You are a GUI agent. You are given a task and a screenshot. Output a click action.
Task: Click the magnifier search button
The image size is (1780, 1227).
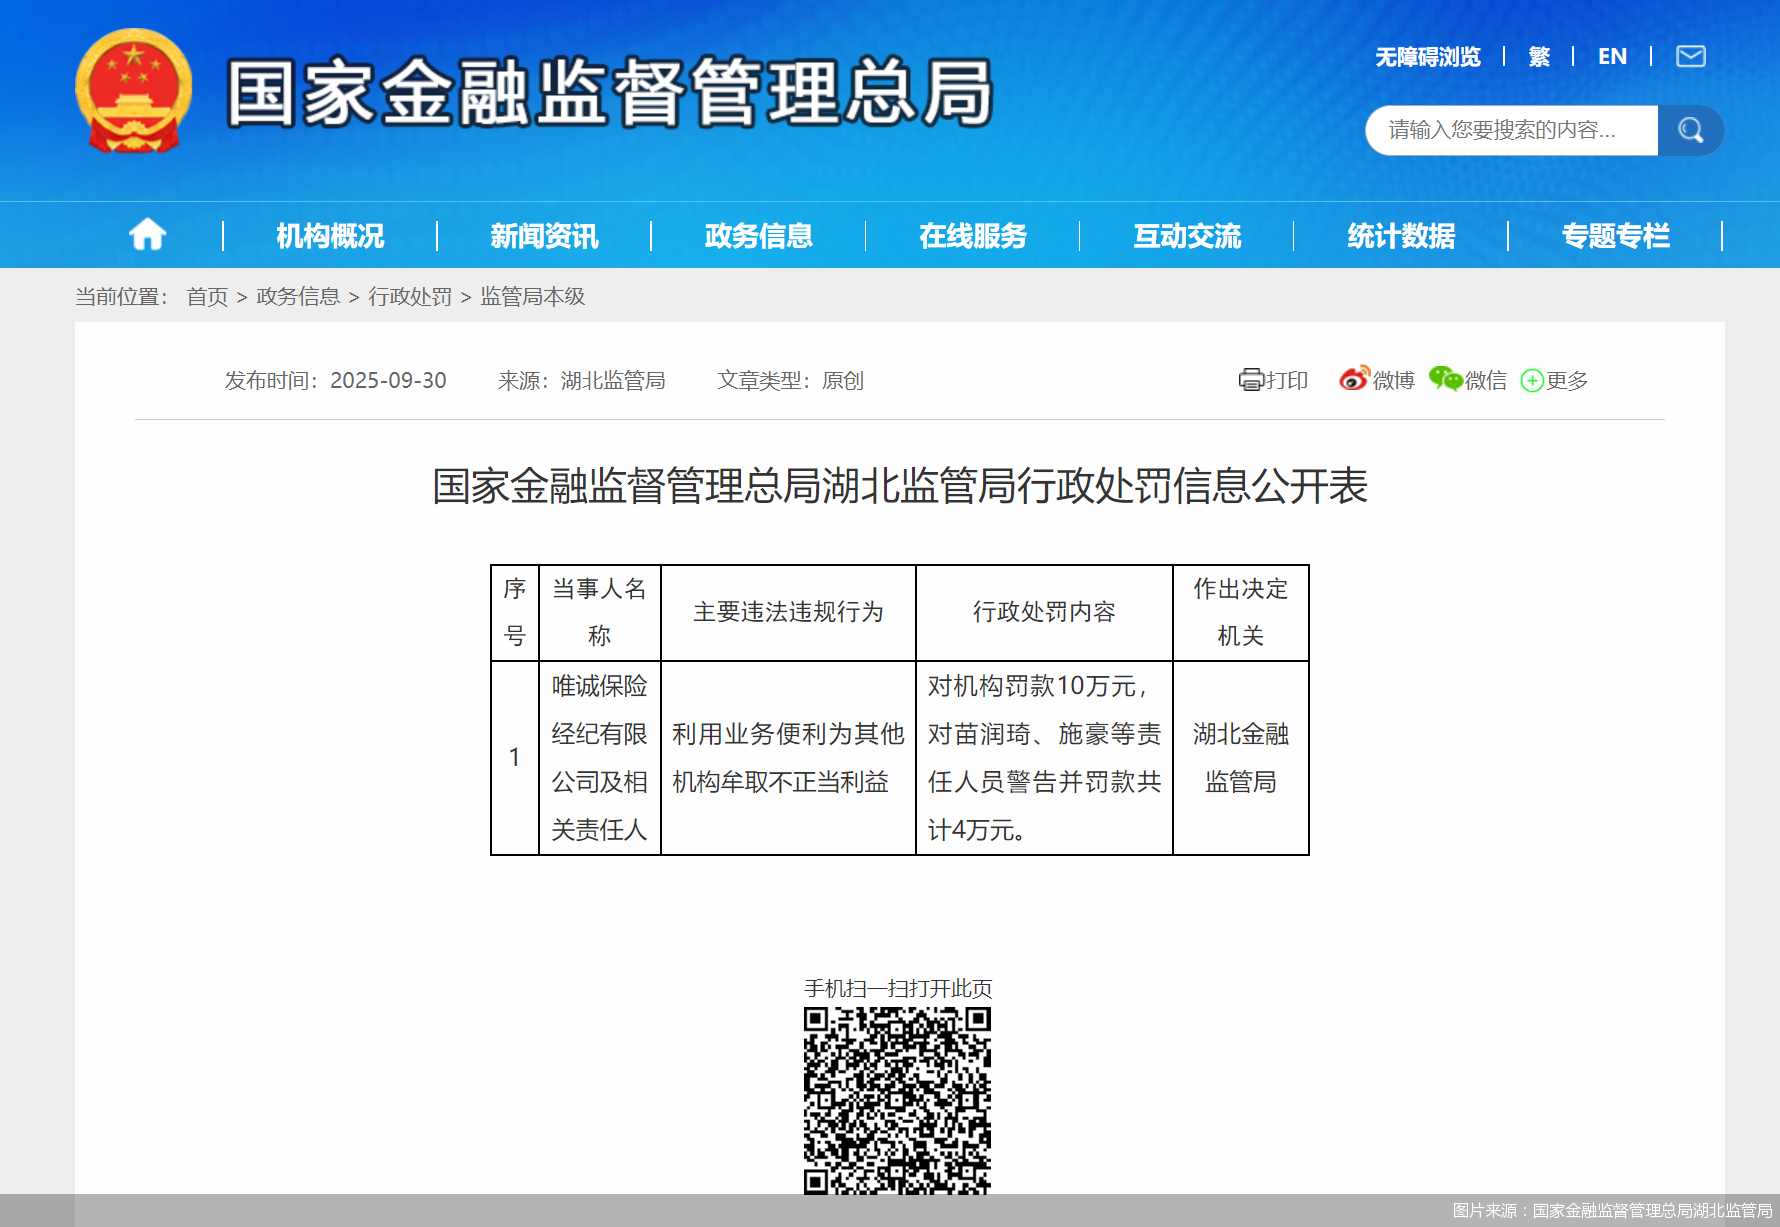1690,130
